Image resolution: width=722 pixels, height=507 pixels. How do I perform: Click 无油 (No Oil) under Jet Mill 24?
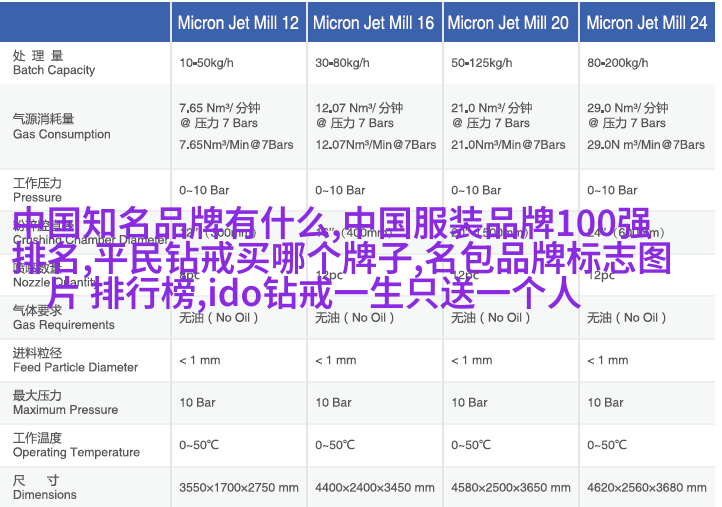coord(627,318)
